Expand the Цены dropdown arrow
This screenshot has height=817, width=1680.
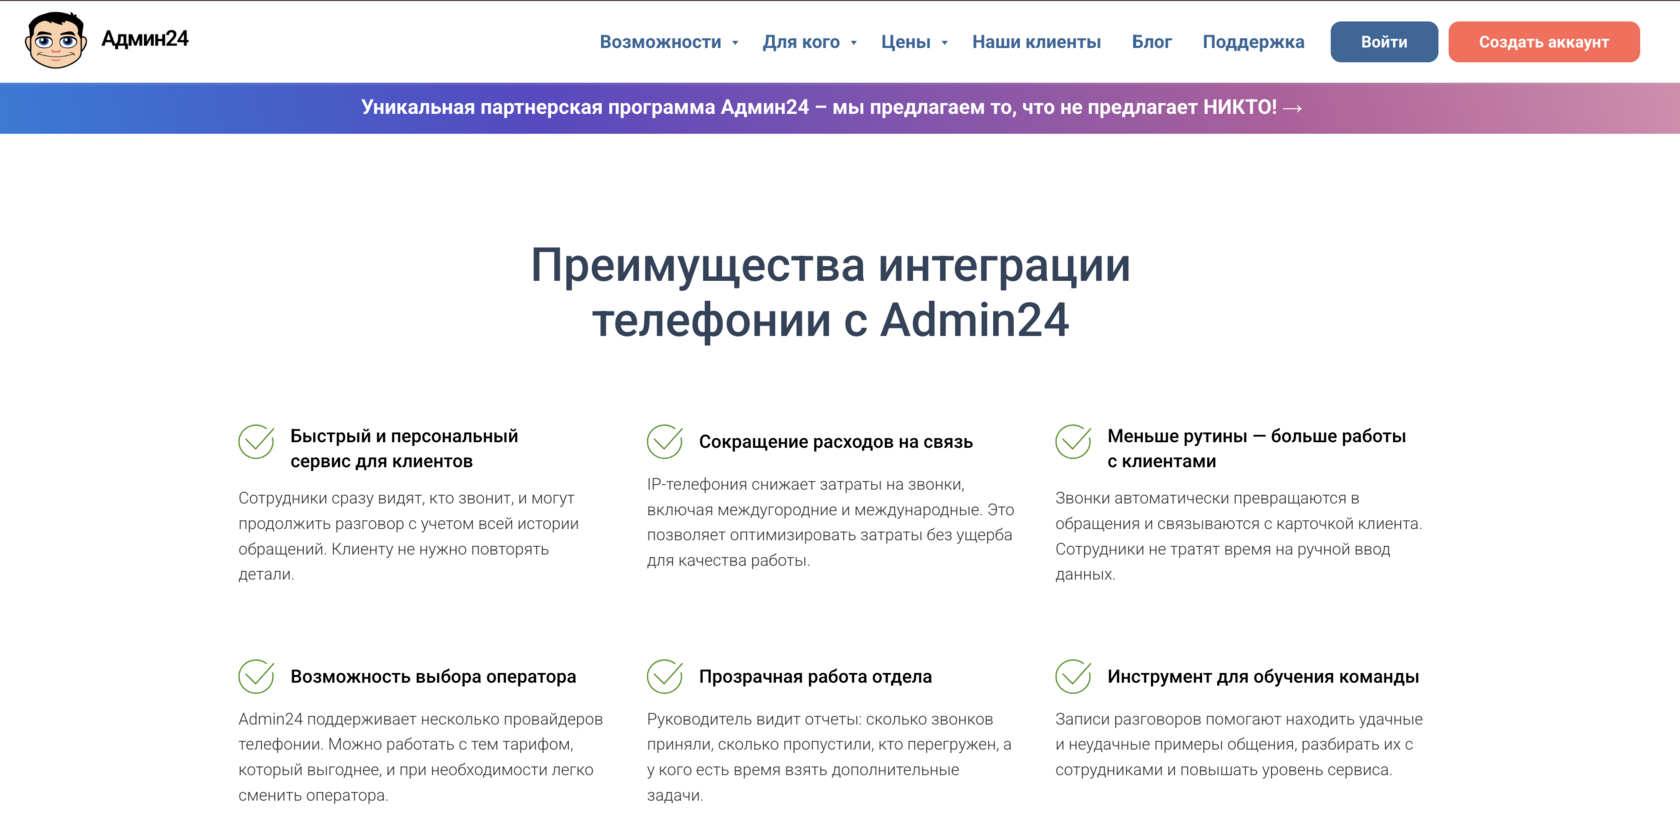pyautogui.click(x=944, y=43)
